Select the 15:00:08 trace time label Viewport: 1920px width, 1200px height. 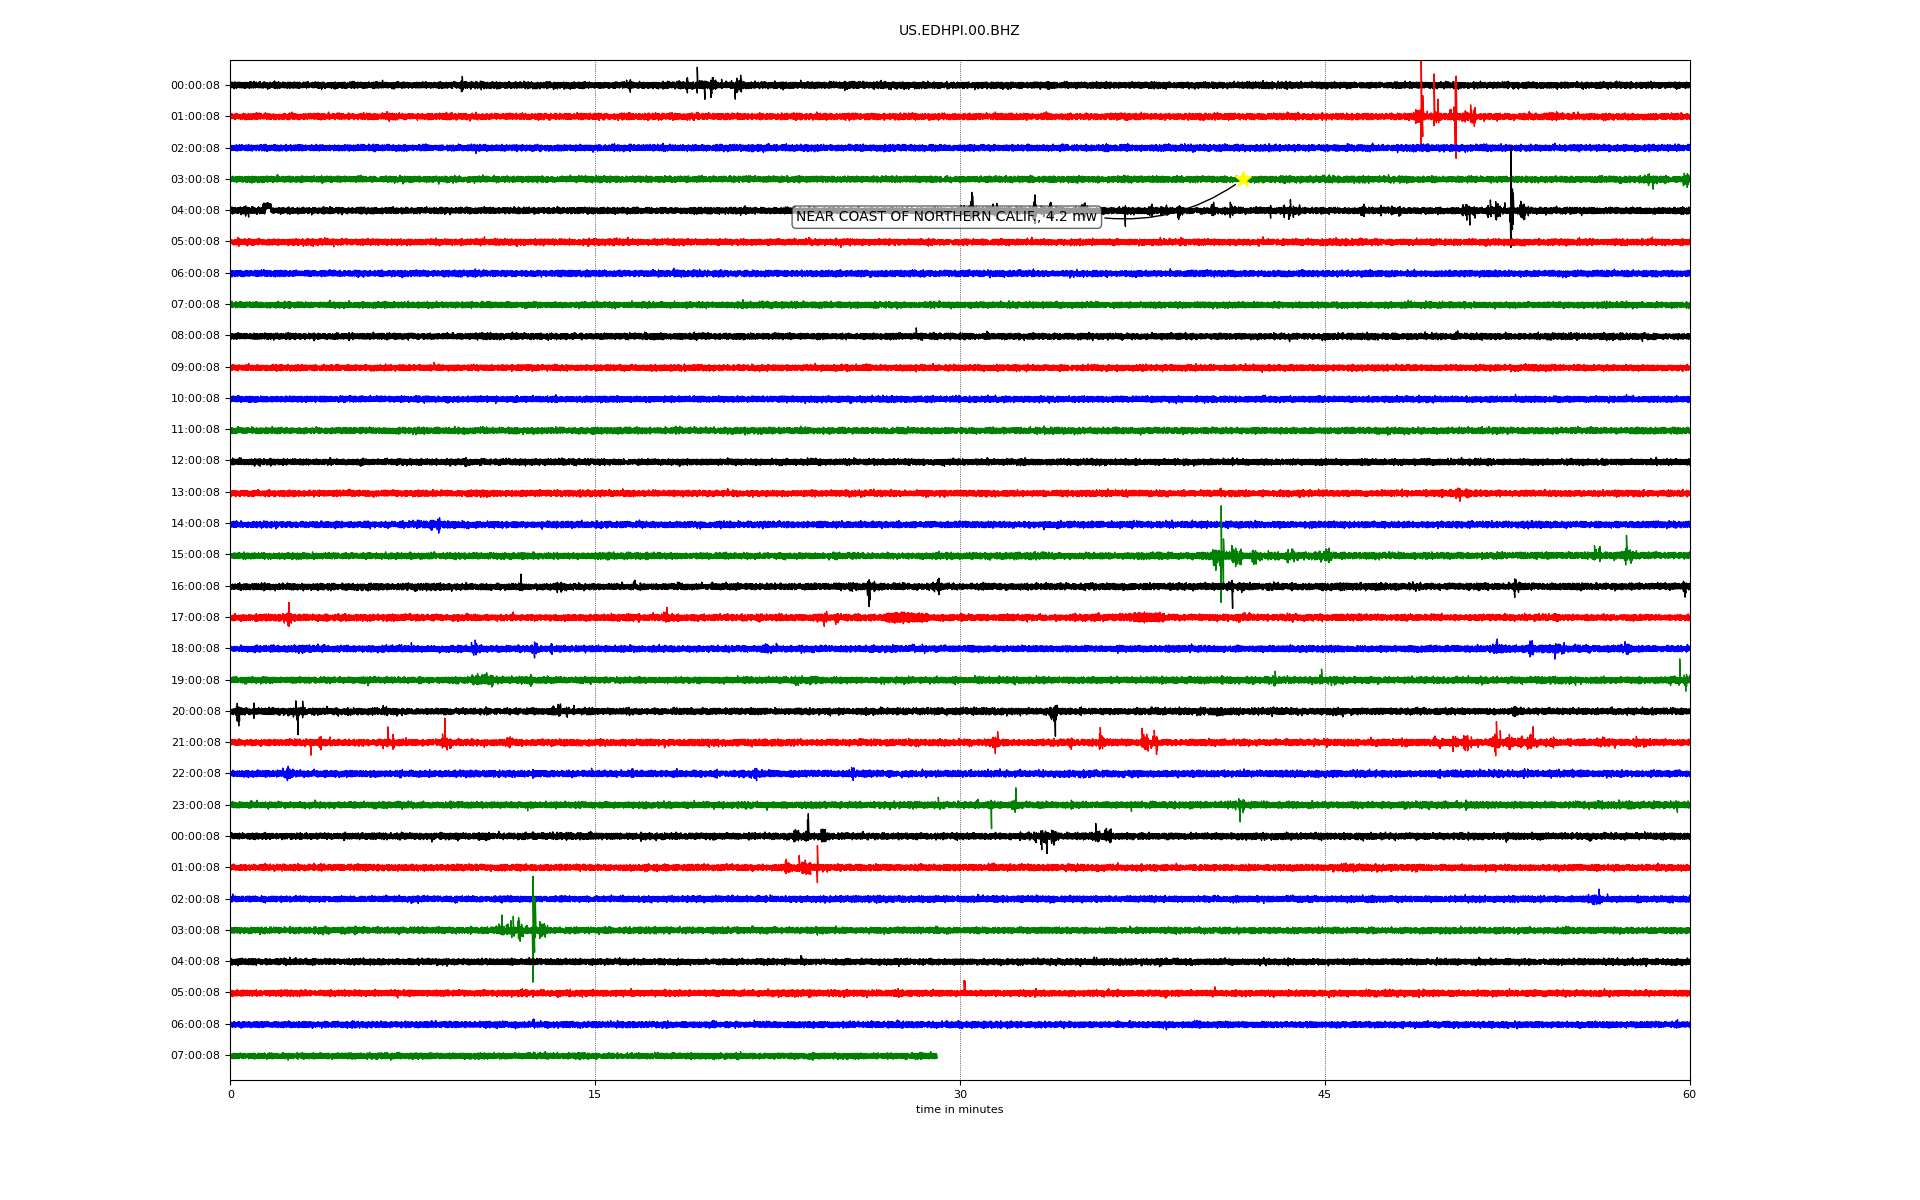(195, 555)
